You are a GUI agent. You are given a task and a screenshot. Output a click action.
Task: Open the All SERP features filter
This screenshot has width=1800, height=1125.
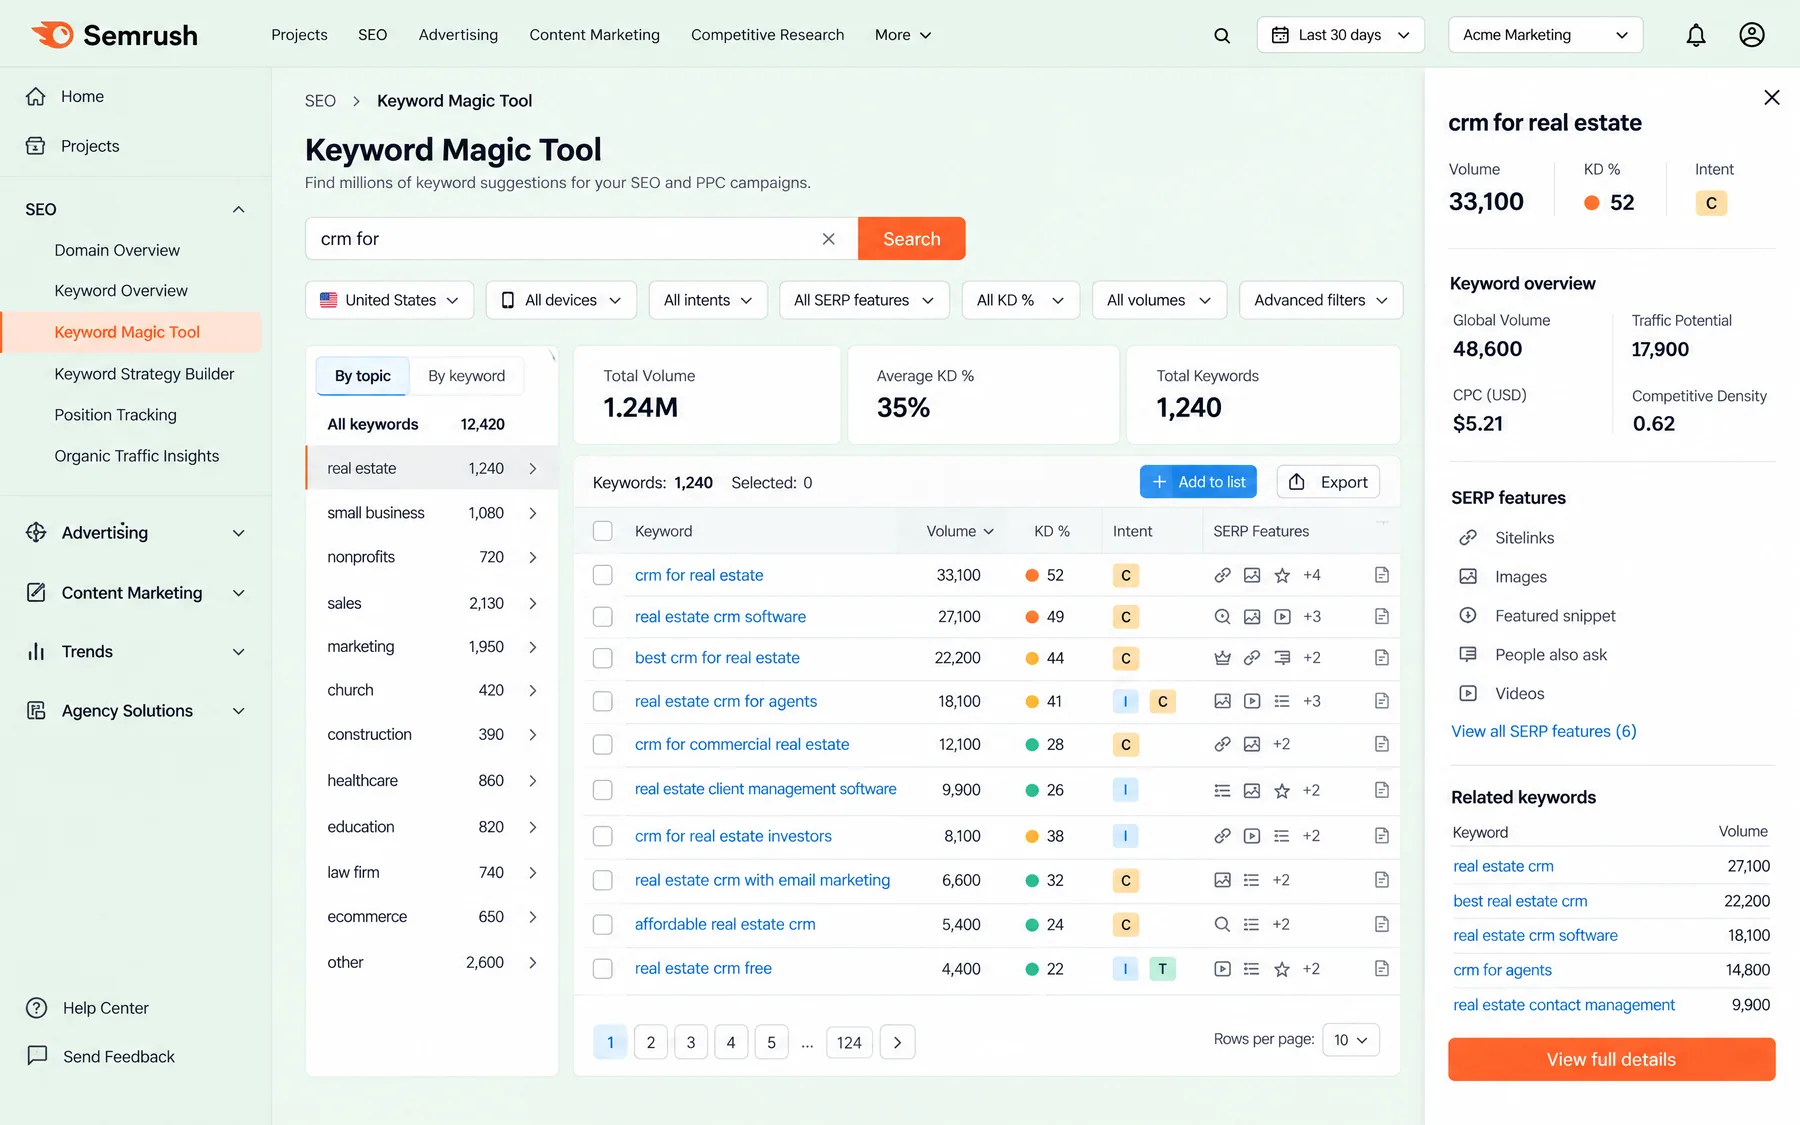[x=864, y=300]
